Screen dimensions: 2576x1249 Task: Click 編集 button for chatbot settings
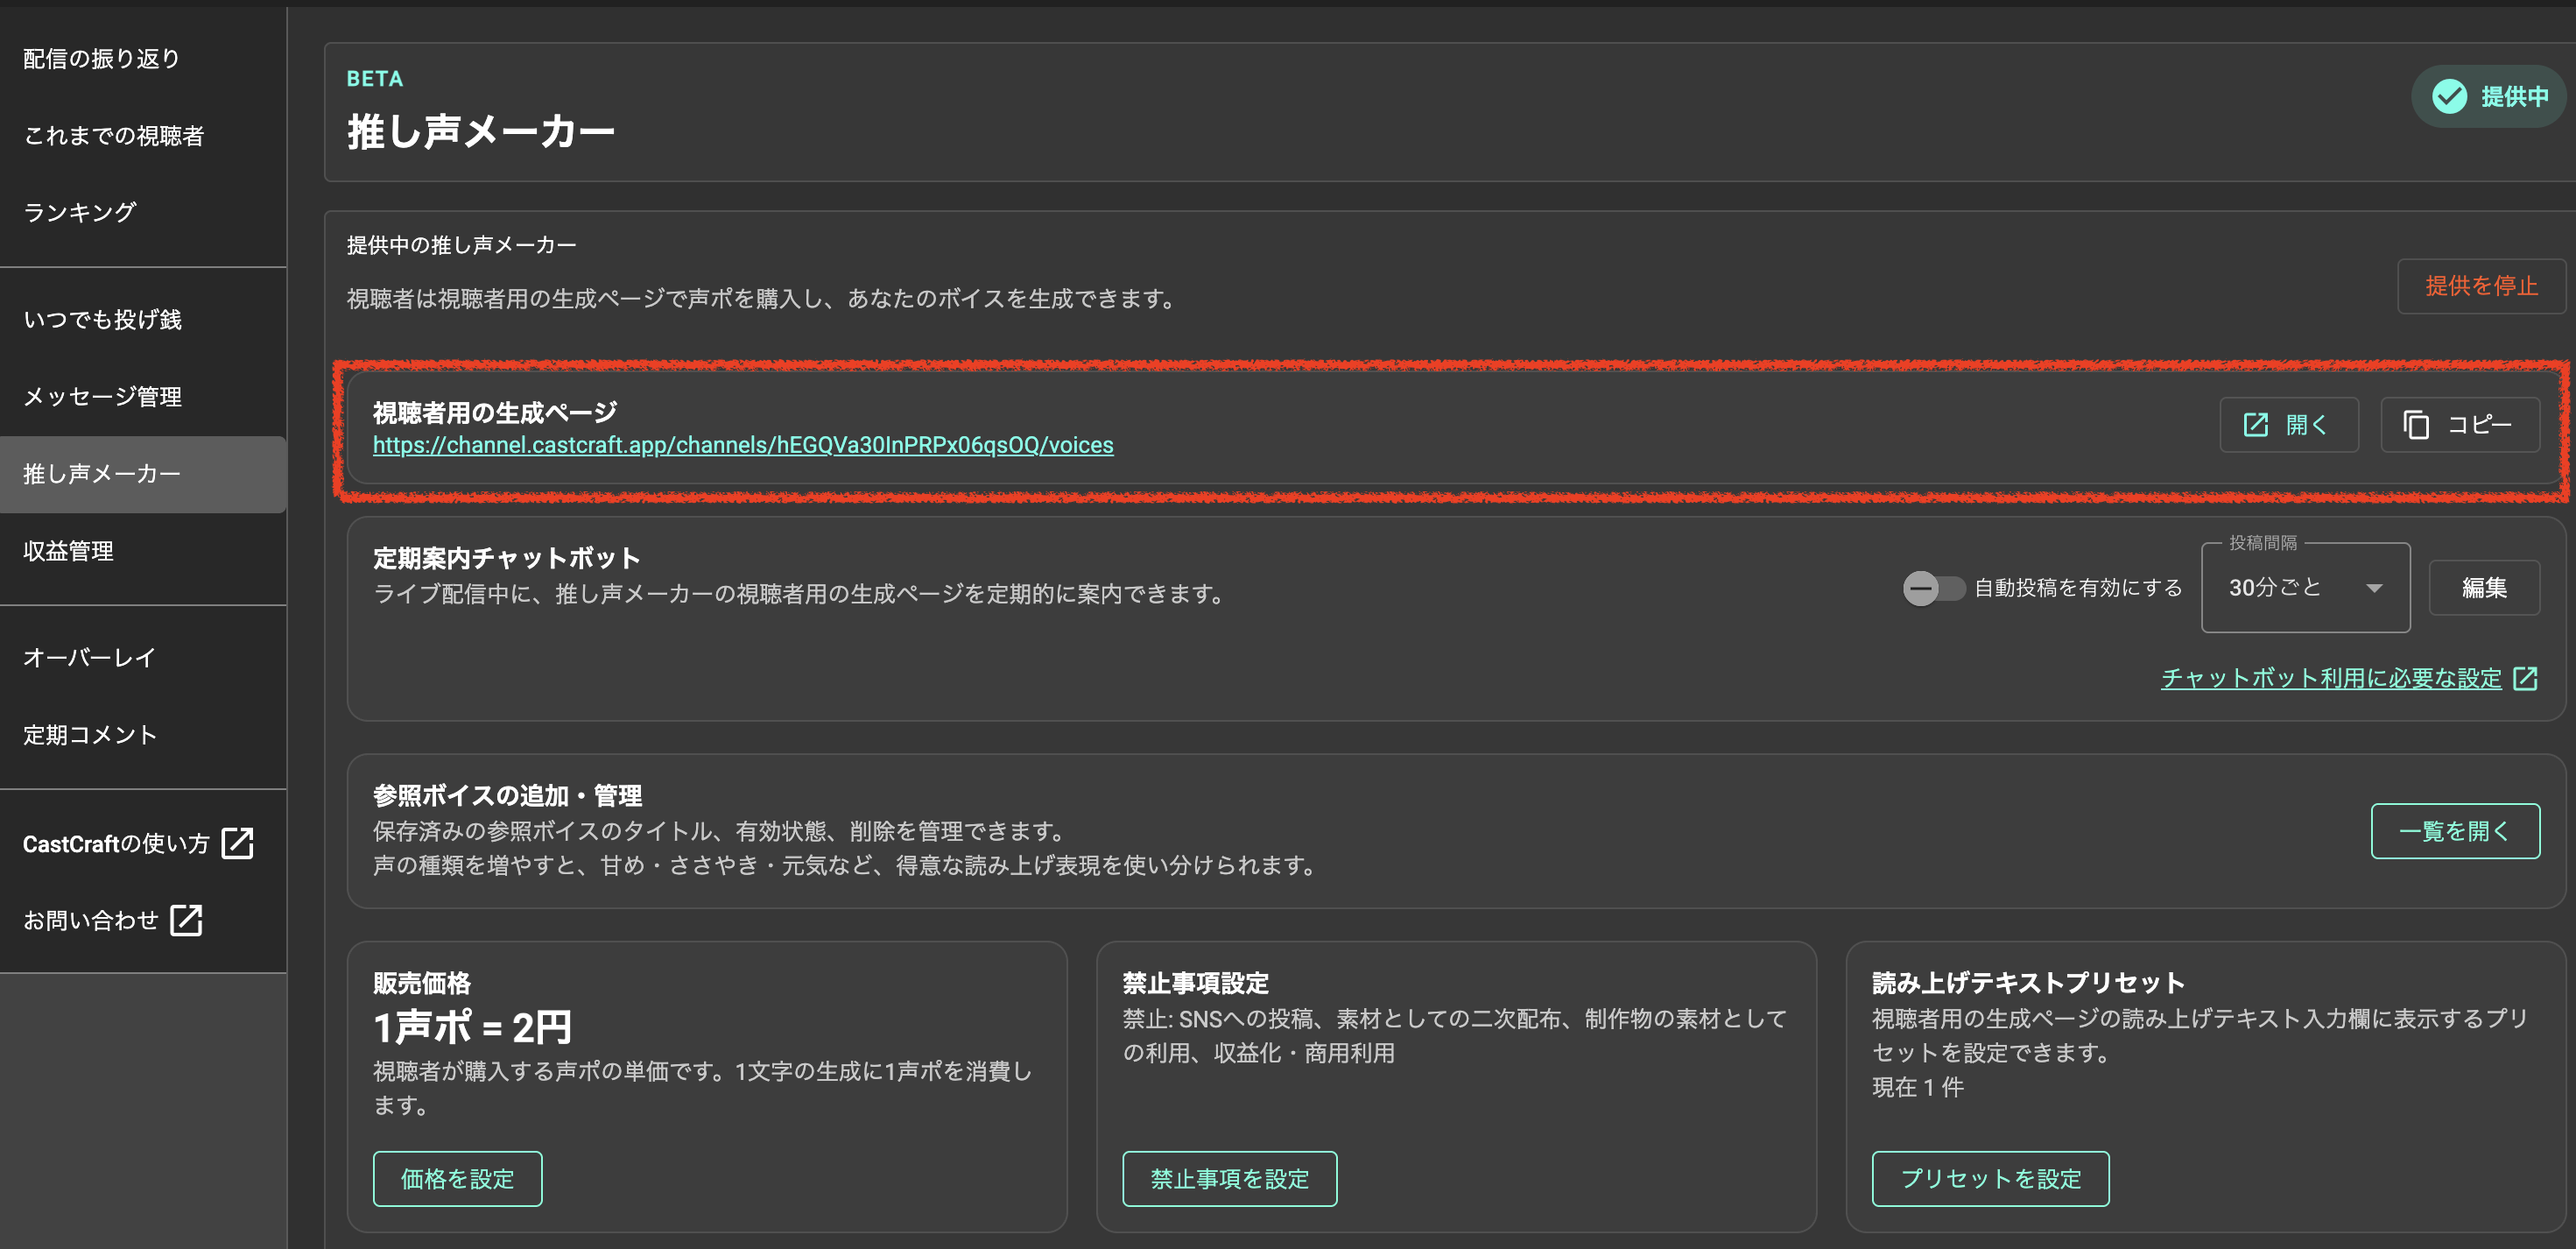tap(2484, 588)
